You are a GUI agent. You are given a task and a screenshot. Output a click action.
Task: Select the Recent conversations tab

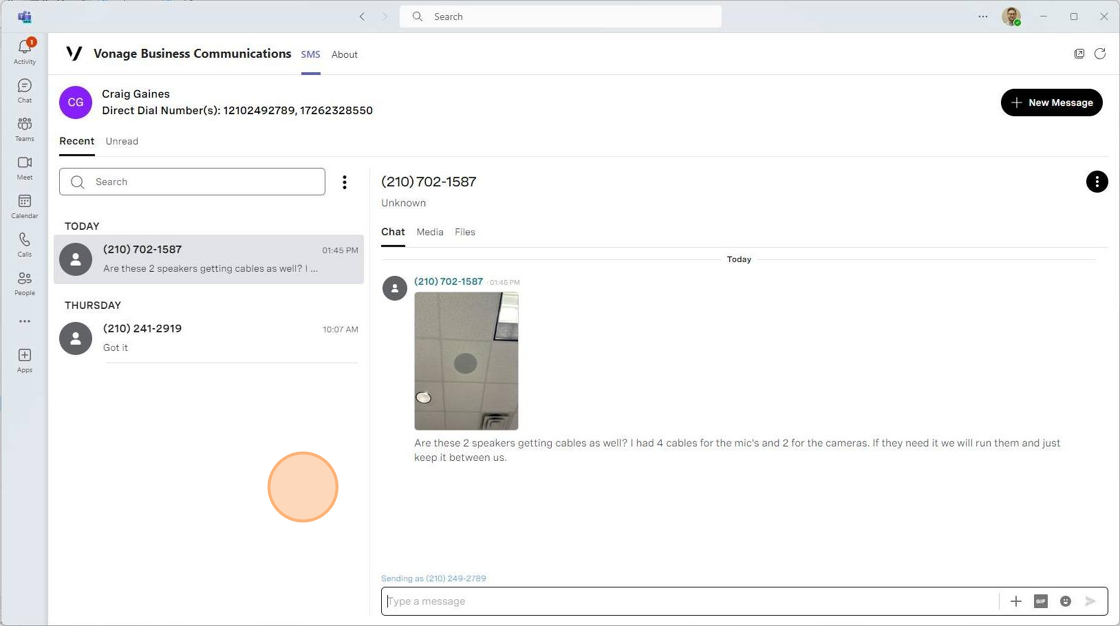point(76,141)
